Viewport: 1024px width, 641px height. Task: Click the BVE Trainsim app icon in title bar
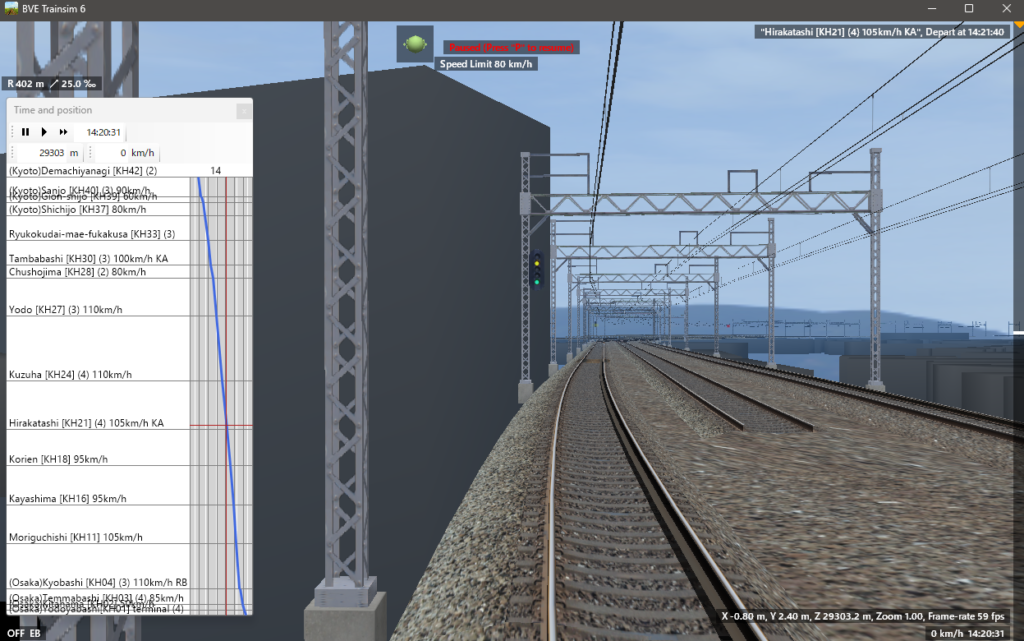pyautogui.click(x=11, y=8)
